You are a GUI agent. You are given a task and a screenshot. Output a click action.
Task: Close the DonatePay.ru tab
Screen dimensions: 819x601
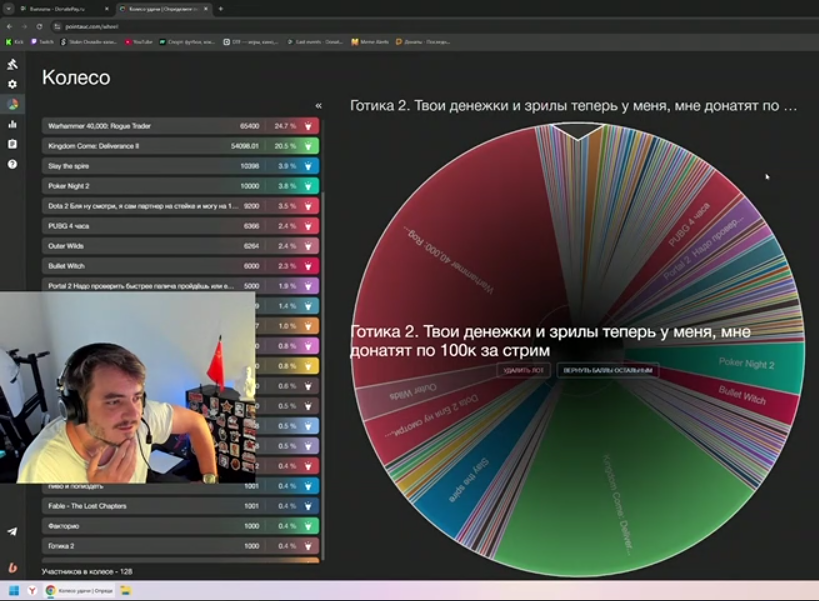pyautogui.click(x=107, y=9)
